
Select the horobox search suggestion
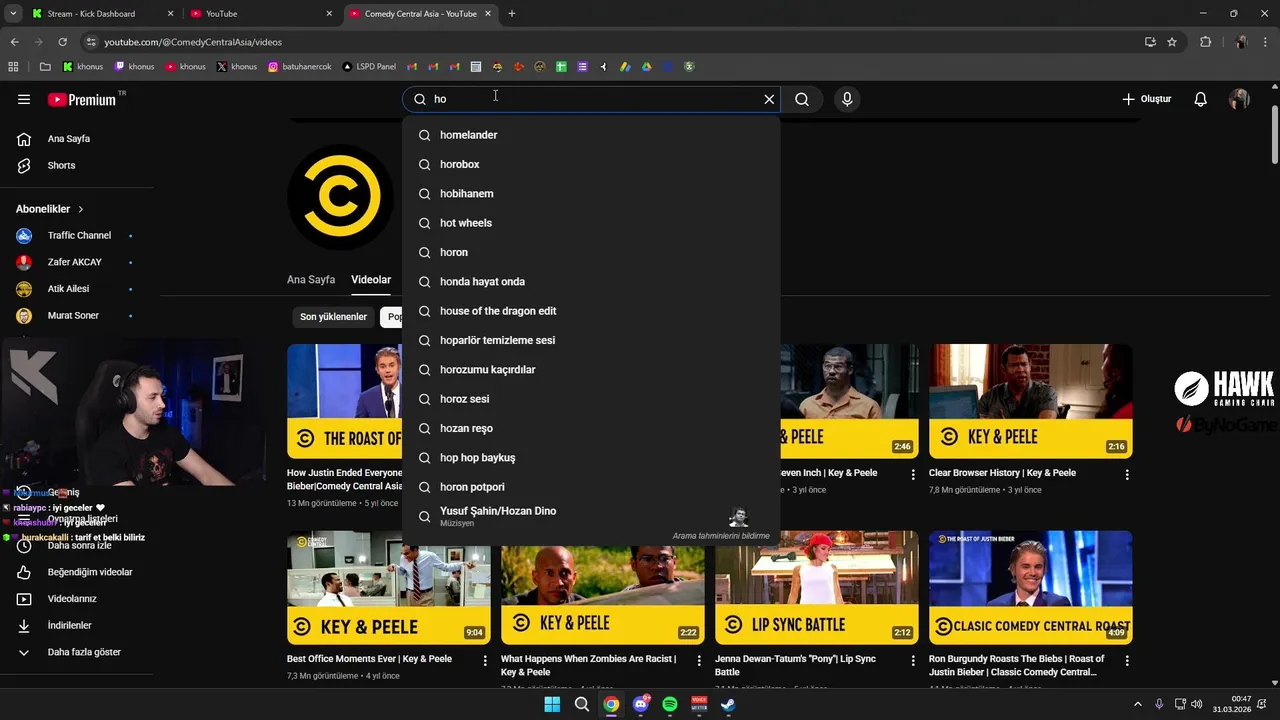click(591, 164)
